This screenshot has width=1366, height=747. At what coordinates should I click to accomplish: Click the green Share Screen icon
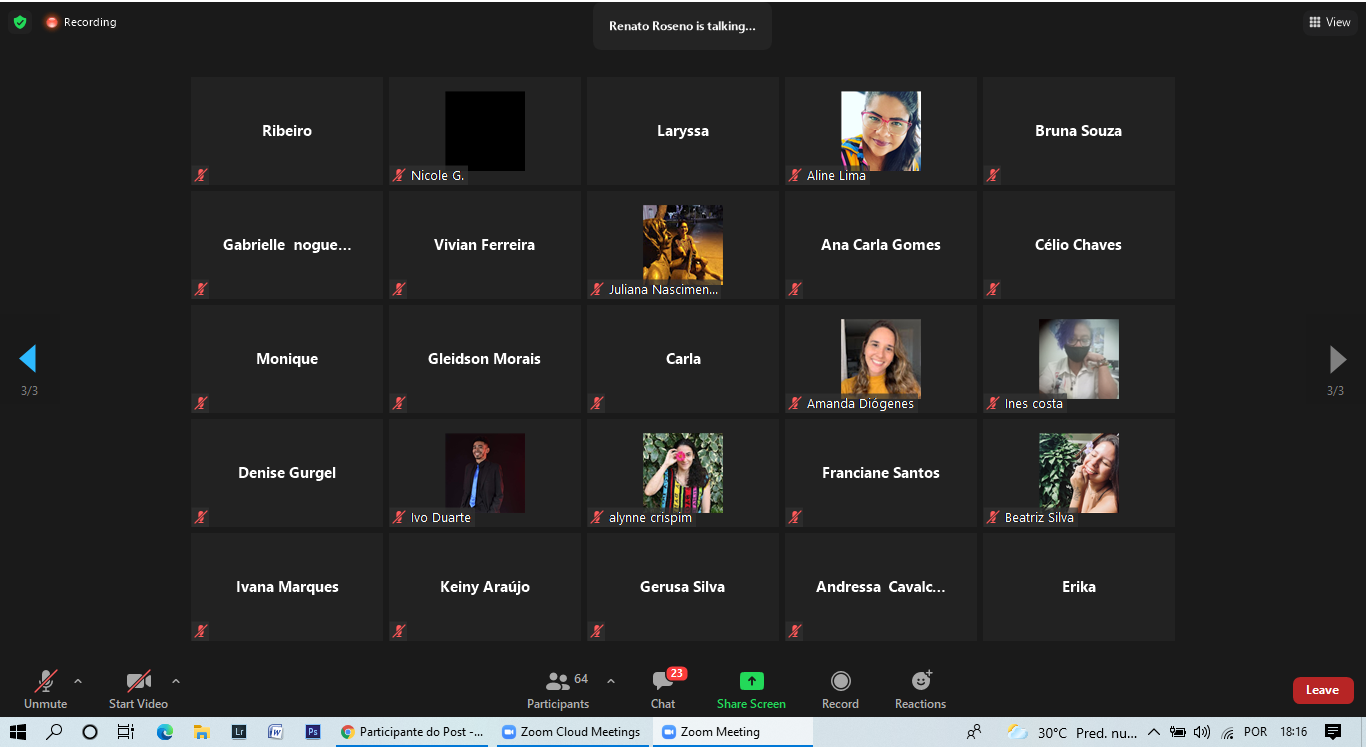coord(751,681)
